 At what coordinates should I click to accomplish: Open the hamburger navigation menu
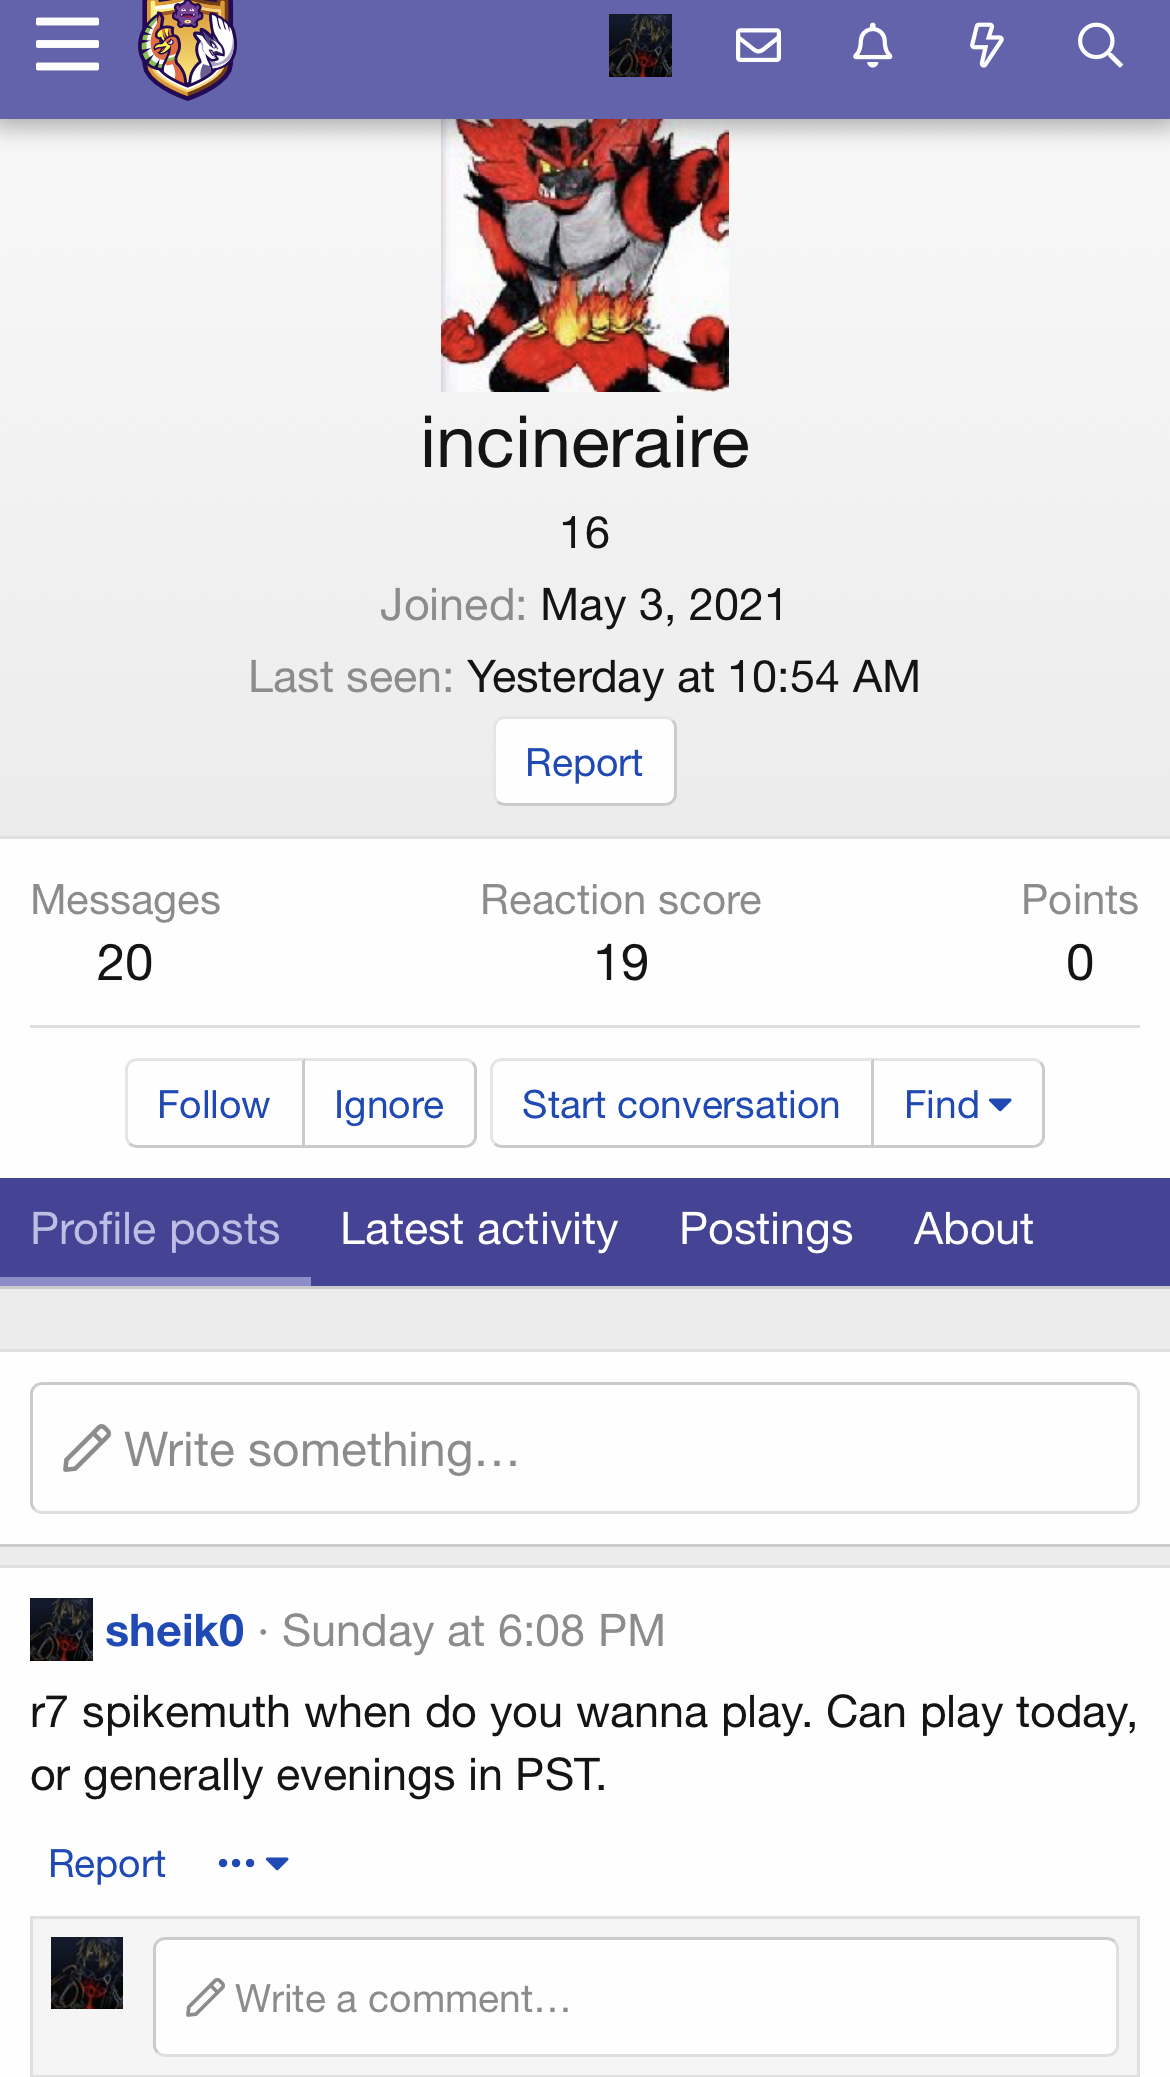click(67, 45)
